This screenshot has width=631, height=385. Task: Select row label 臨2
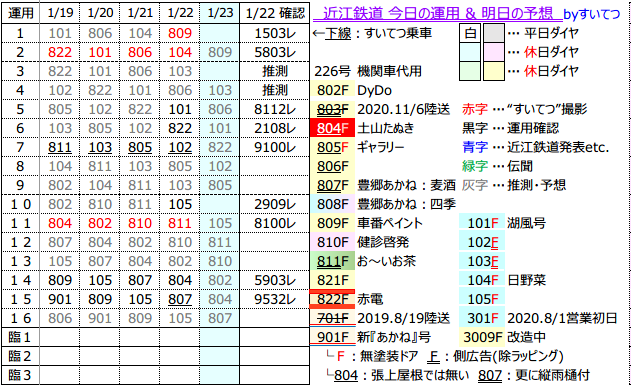[x=21, y=356]
